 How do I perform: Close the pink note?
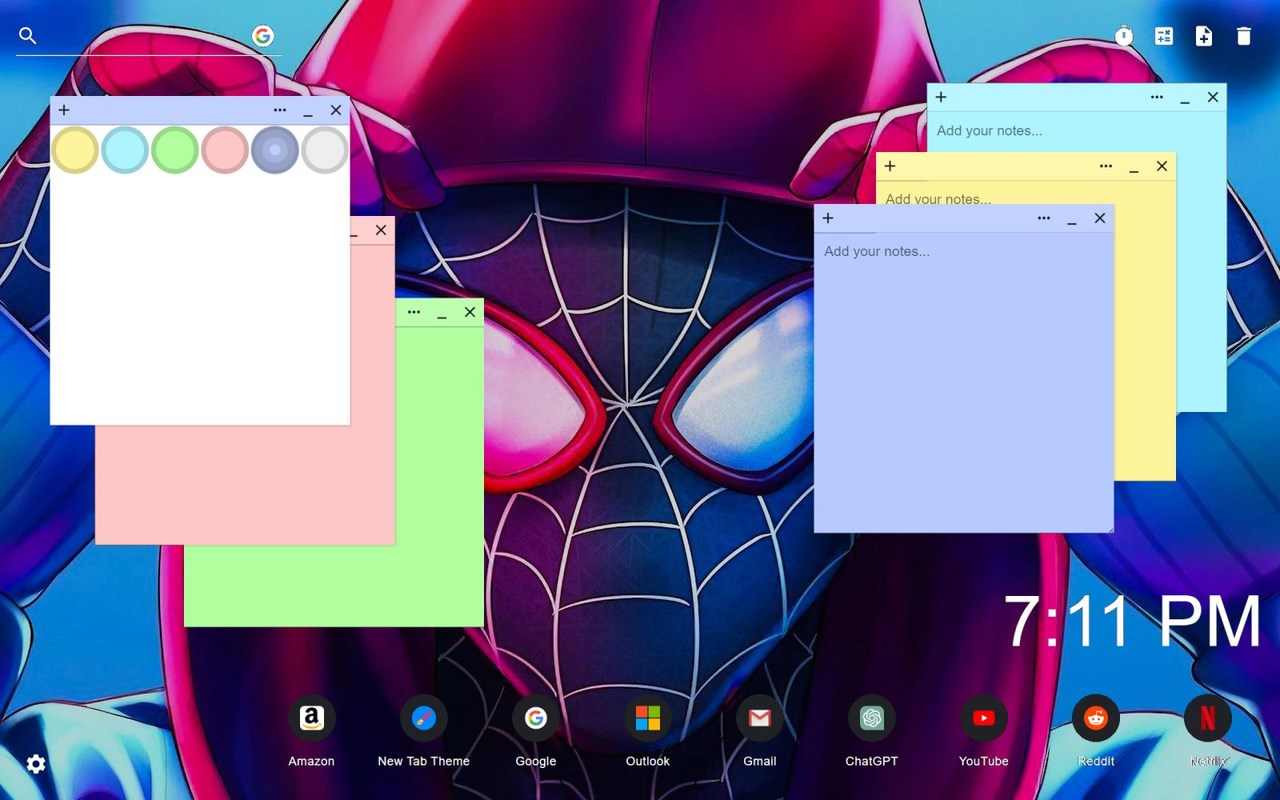point(381,230)
